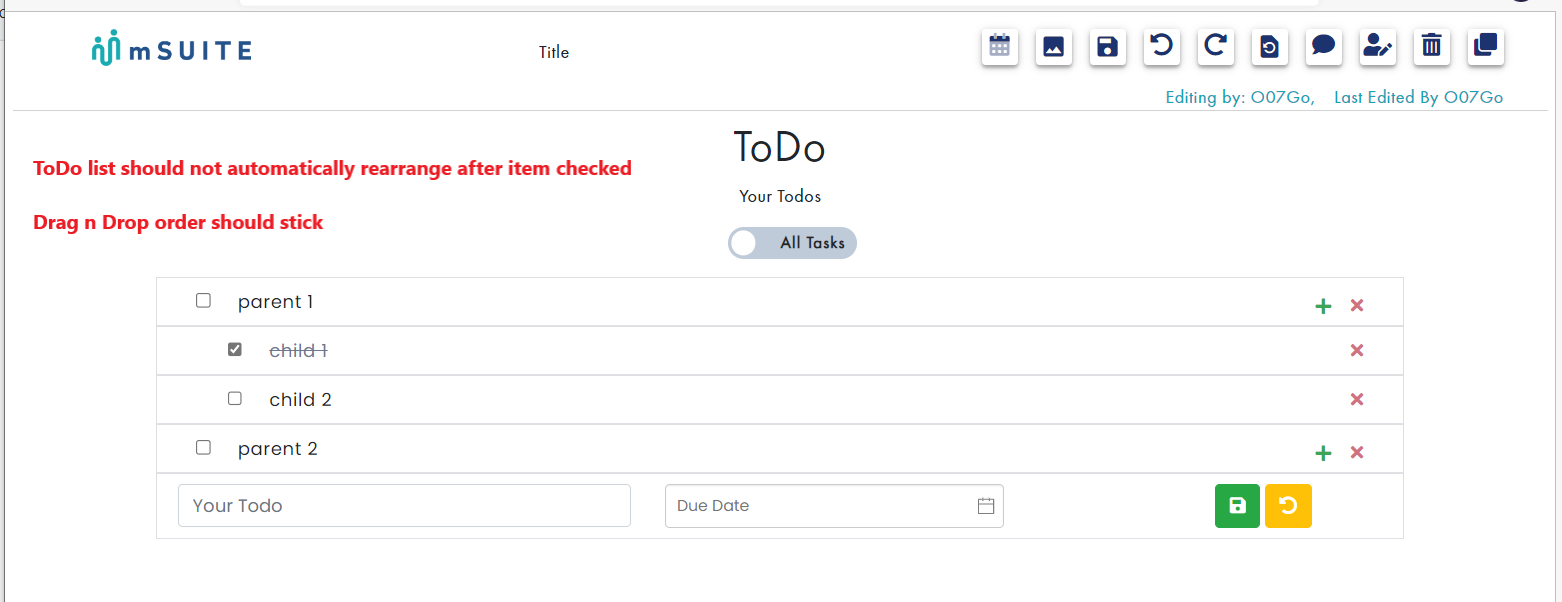Redo the last change
Screen dimensions: 1562x602
click(x=1215, y=46)
